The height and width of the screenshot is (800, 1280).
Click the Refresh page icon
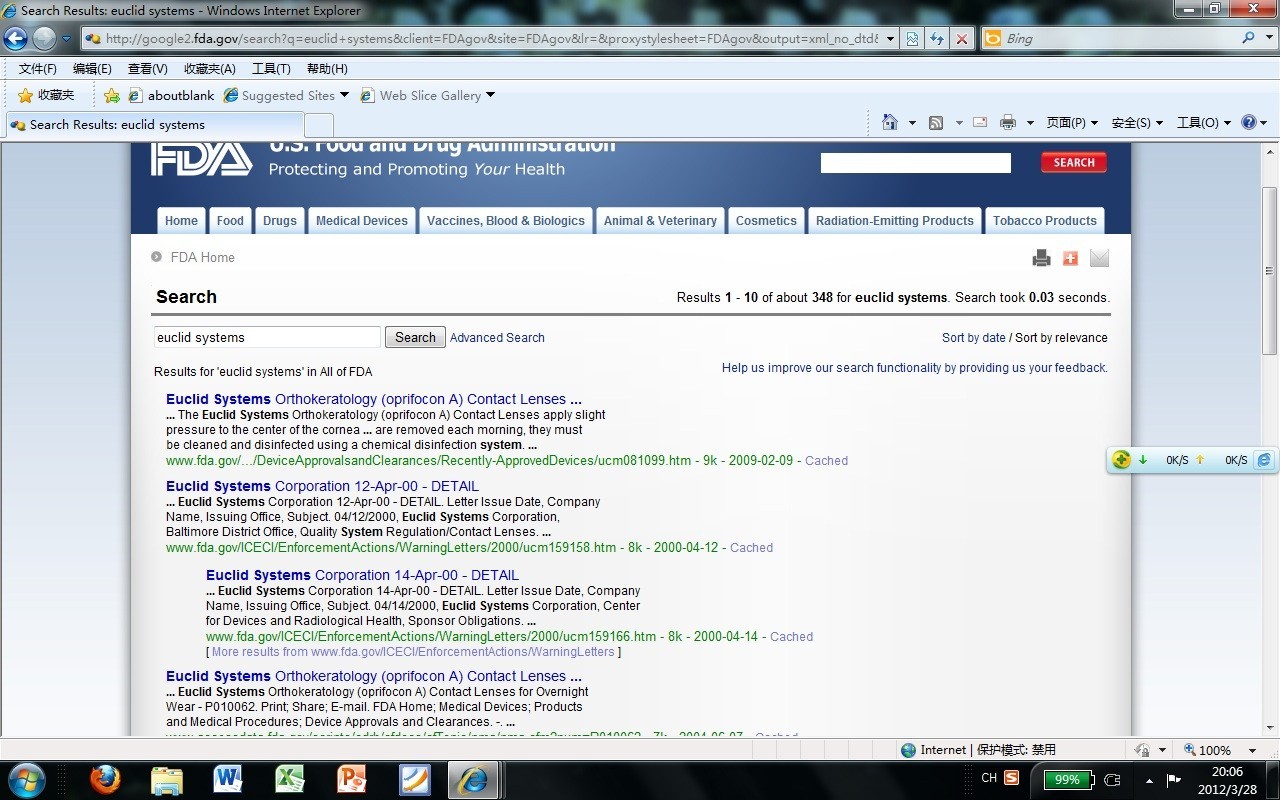(937, 39)
